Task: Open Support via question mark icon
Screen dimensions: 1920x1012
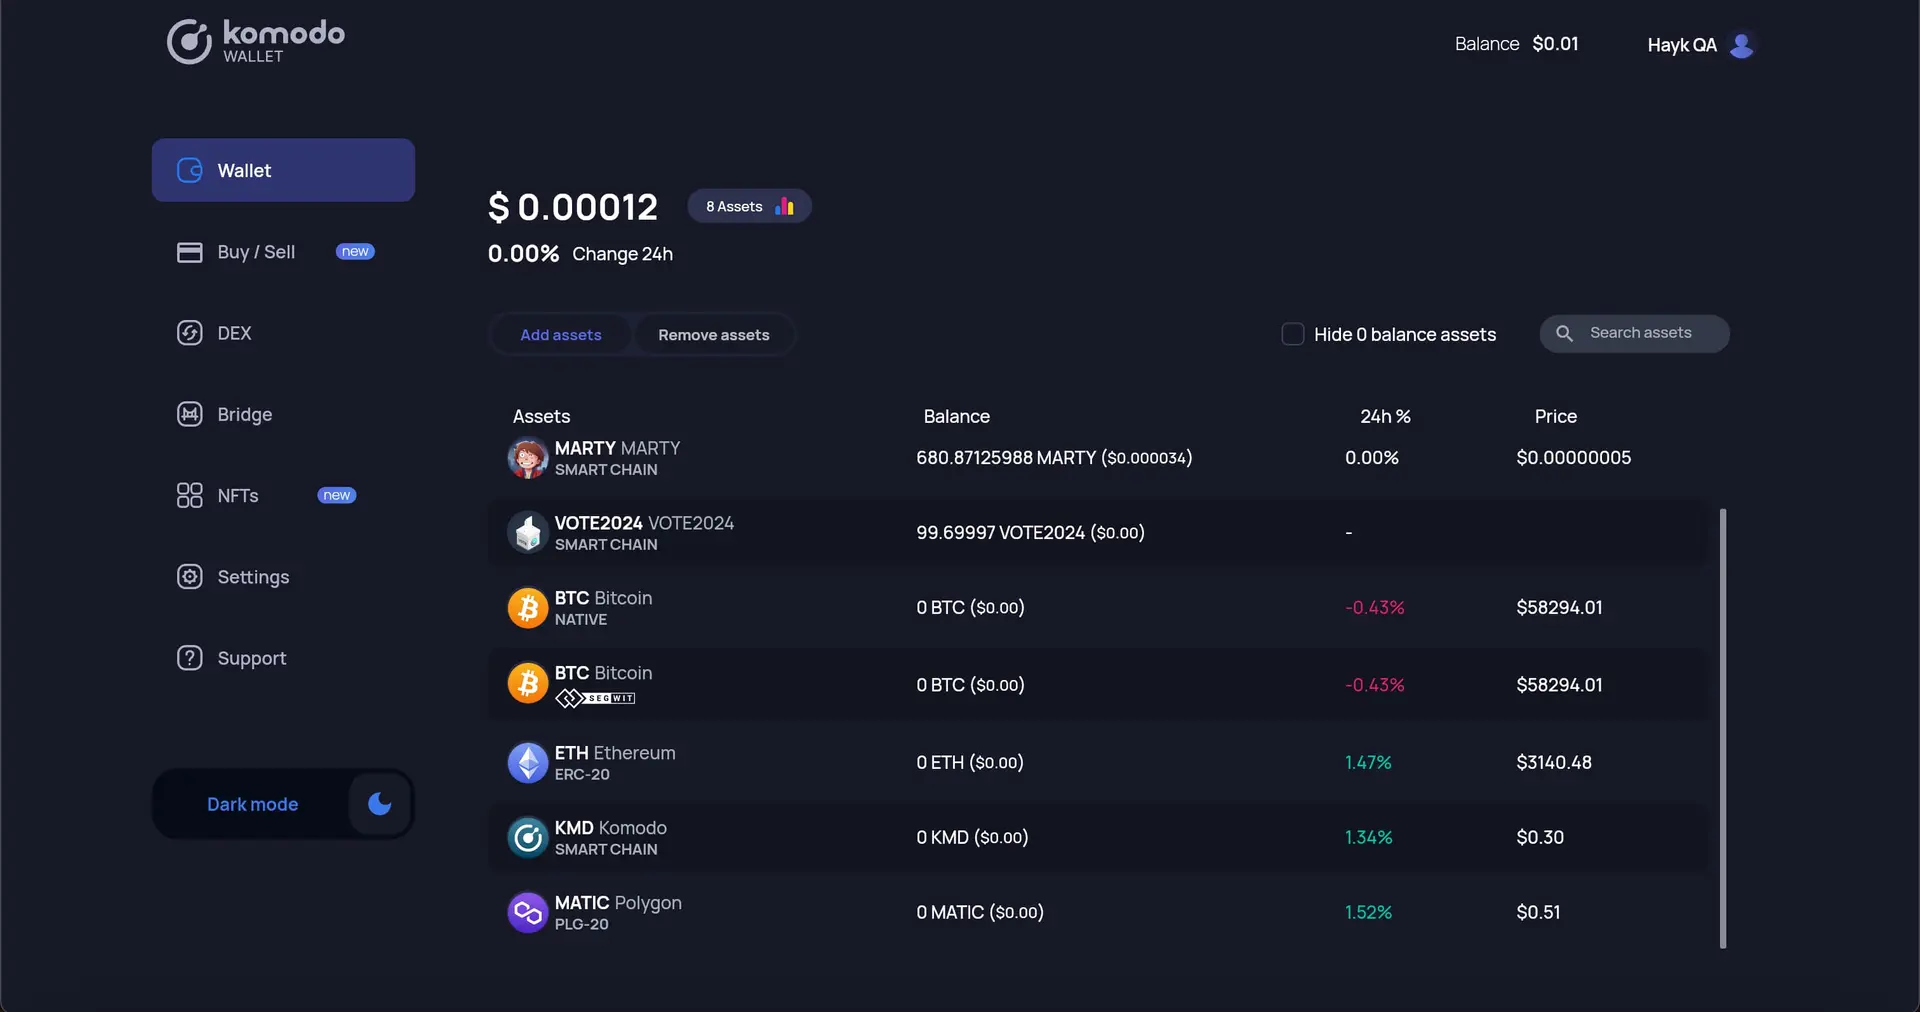Action: tap(190, 658)
